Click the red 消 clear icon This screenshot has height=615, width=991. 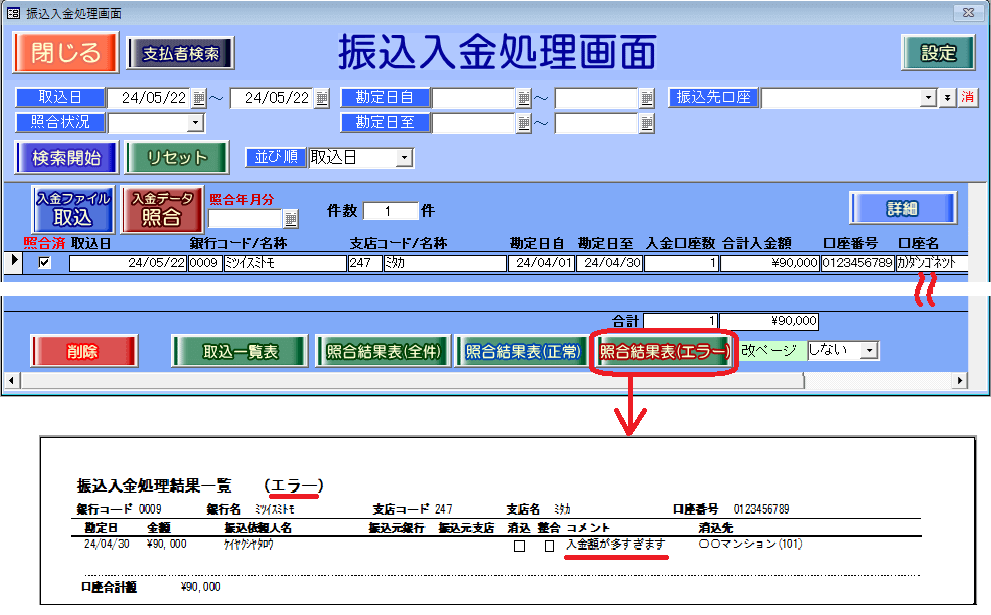pyautogui.click(x=967, y=98)
